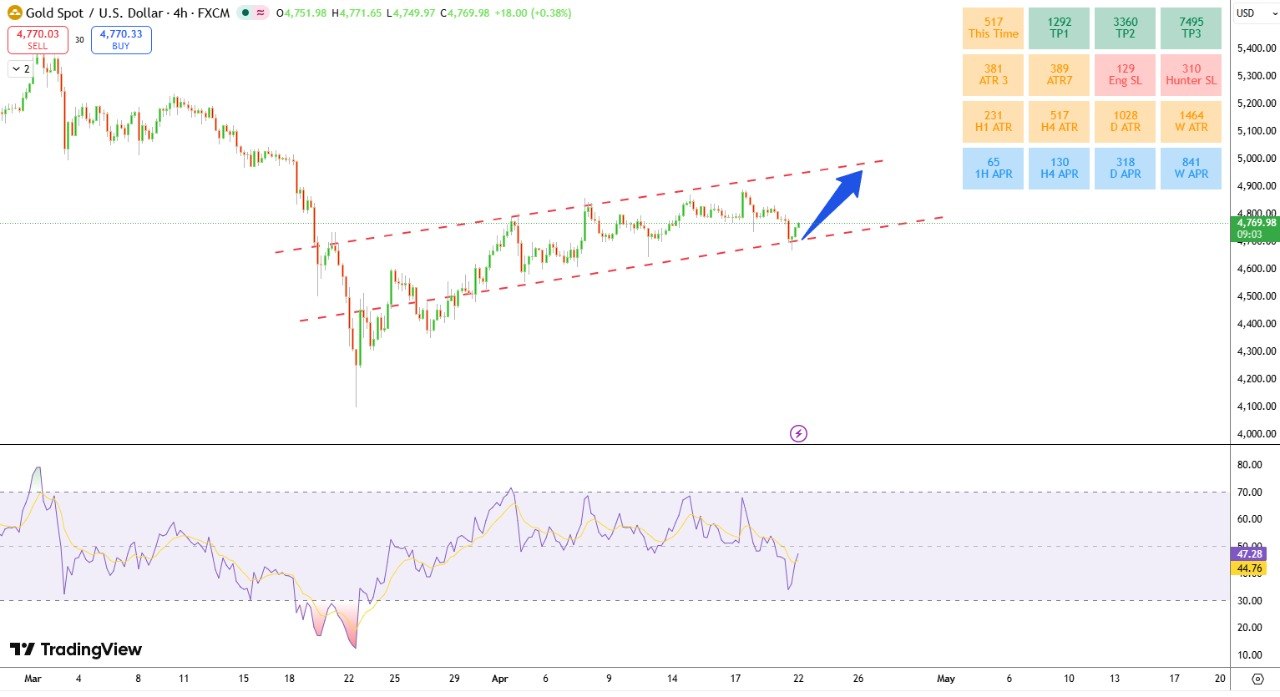Click the blue upward arrow drawing
The image size is (1280, 697).
tap(832, 205)
